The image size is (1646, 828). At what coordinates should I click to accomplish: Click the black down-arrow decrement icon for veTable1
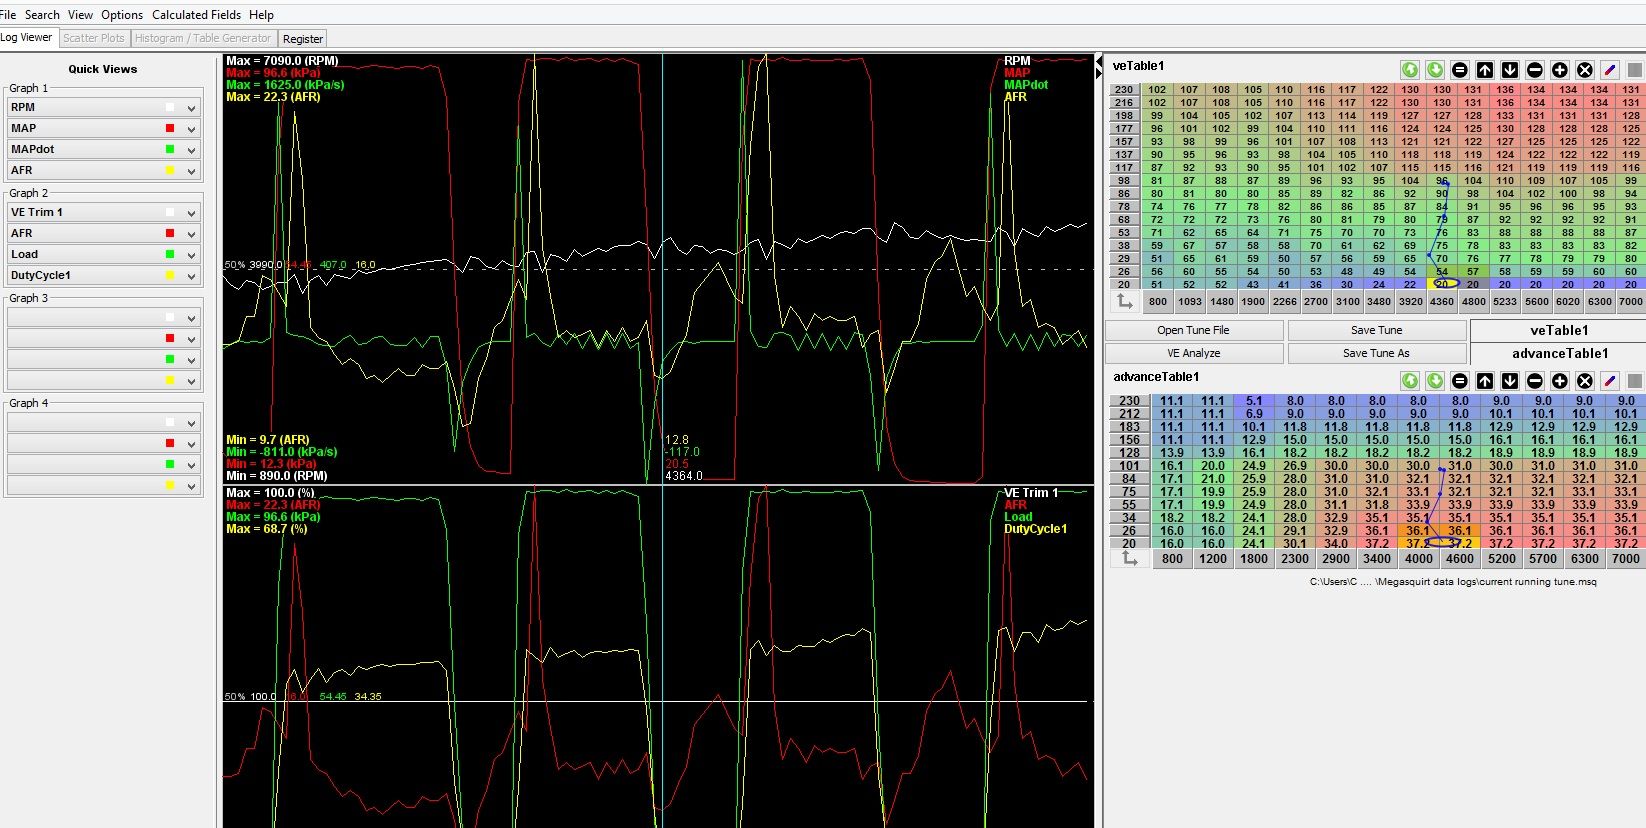pos(1510,70)
